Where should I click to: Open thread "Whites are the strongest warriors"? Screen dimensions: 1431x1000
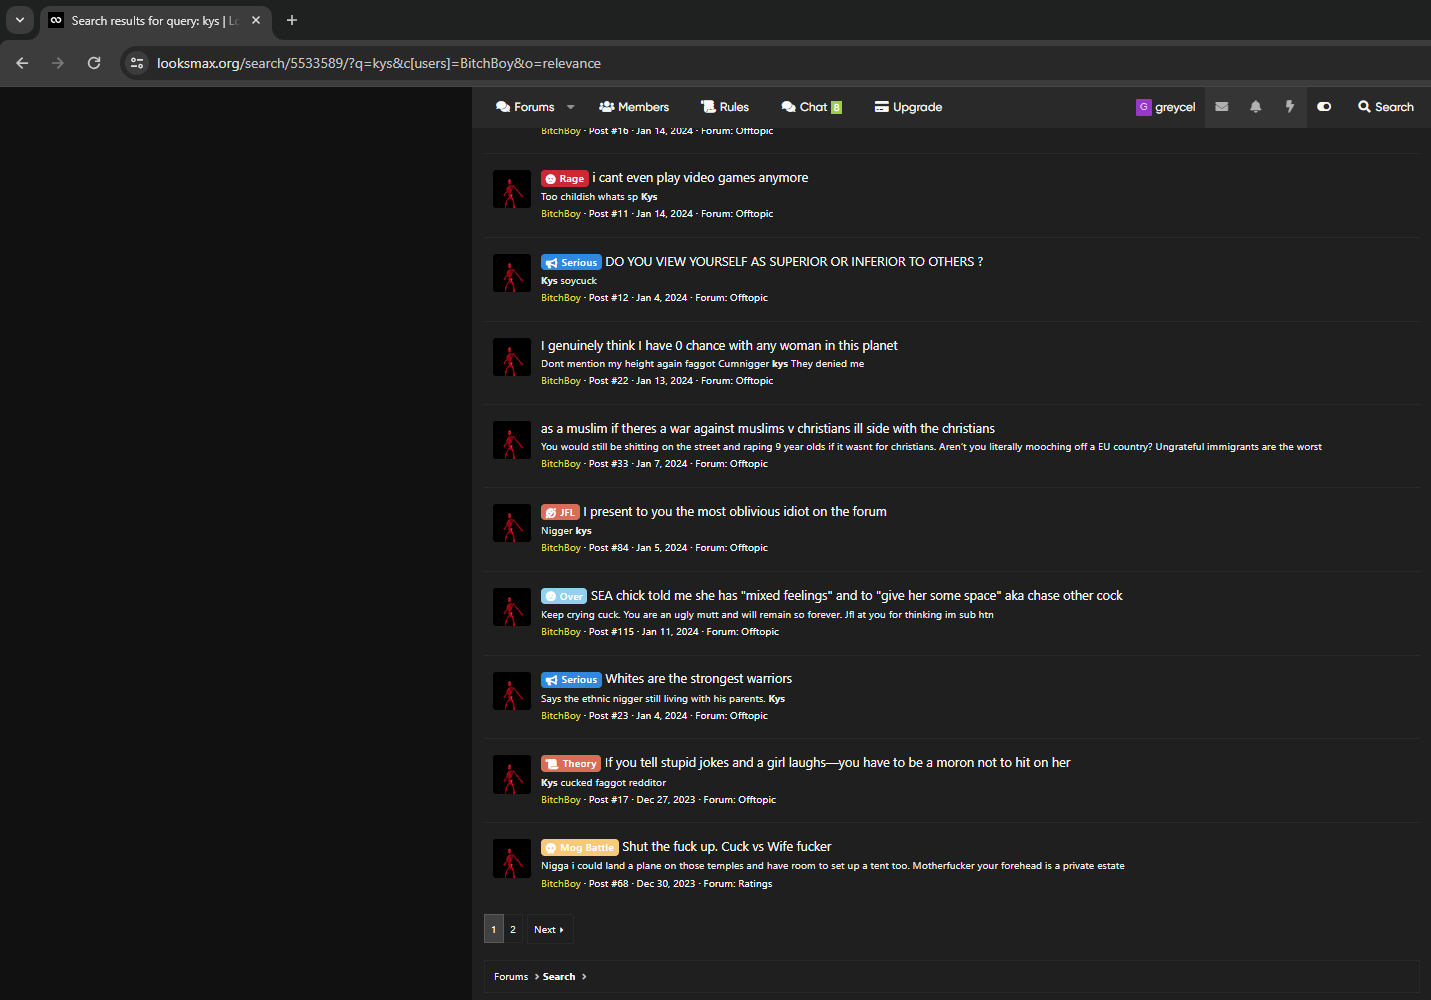(x=698, y=679)
